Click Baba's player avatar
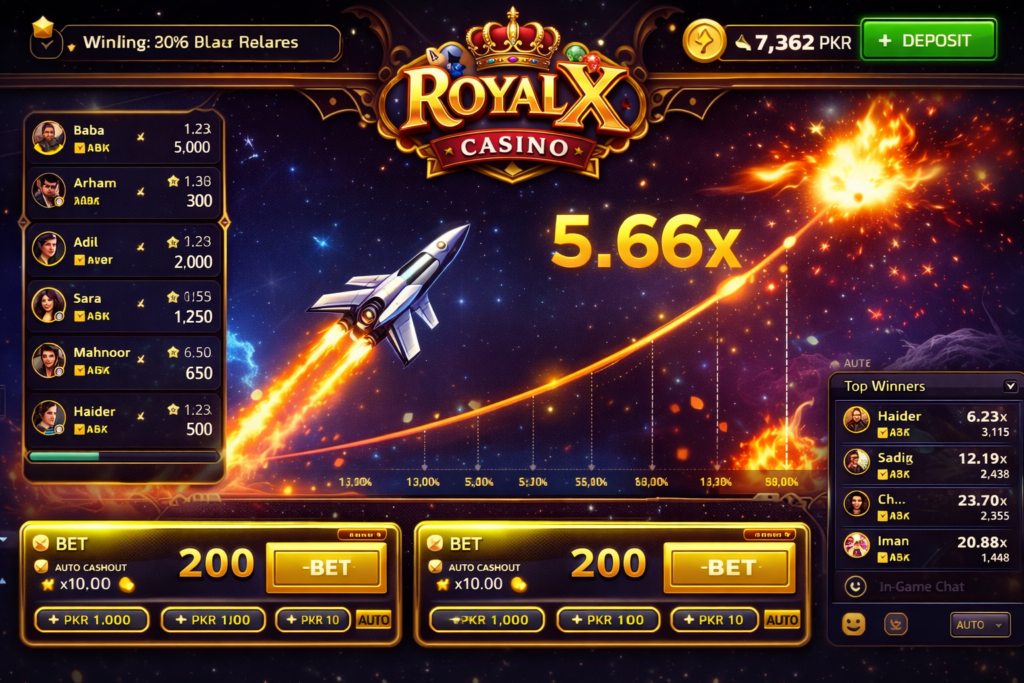Image resolution: width=1024 pixels, height=683 pixels. pyautogui.click(x=49, y=138)
